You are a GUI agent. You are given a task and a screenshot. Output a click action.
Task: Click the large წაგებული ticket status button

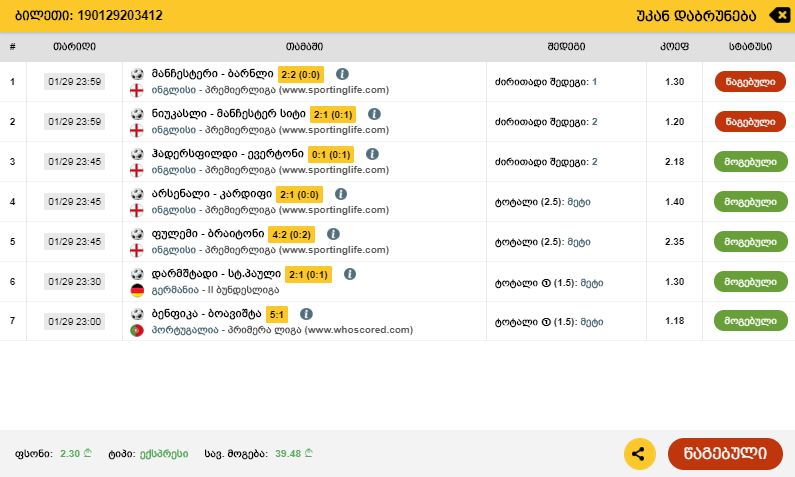(x=725, y=454)
